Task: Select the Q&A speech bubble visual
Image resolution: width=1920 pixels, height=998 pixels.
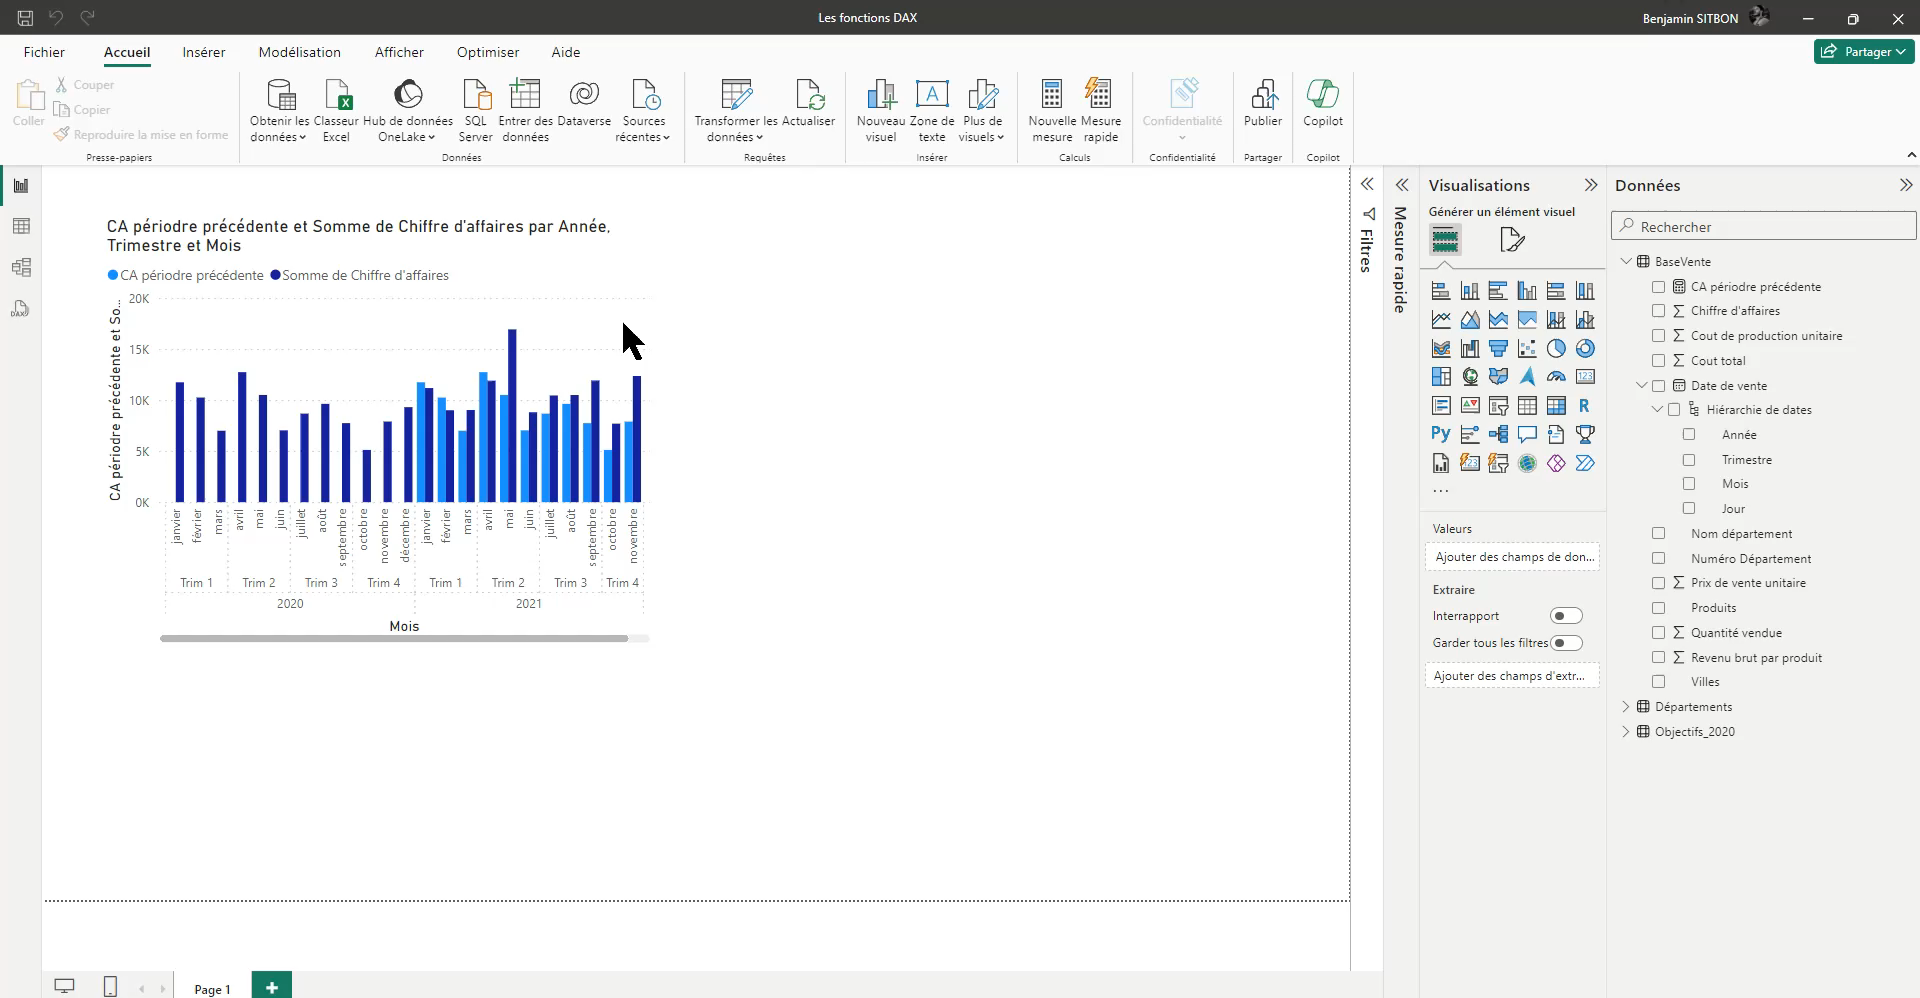Action: tap(1527, 434)
